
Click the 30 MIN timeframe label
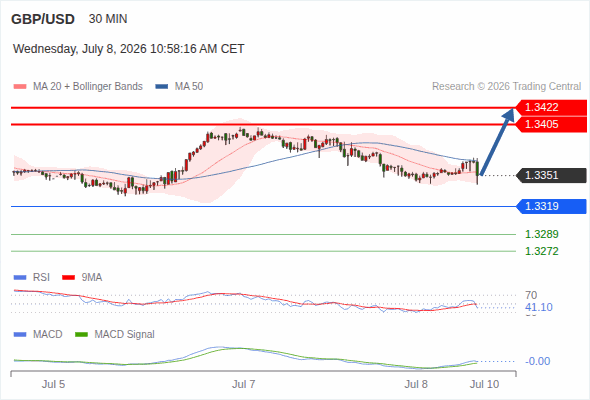[108, 19]
